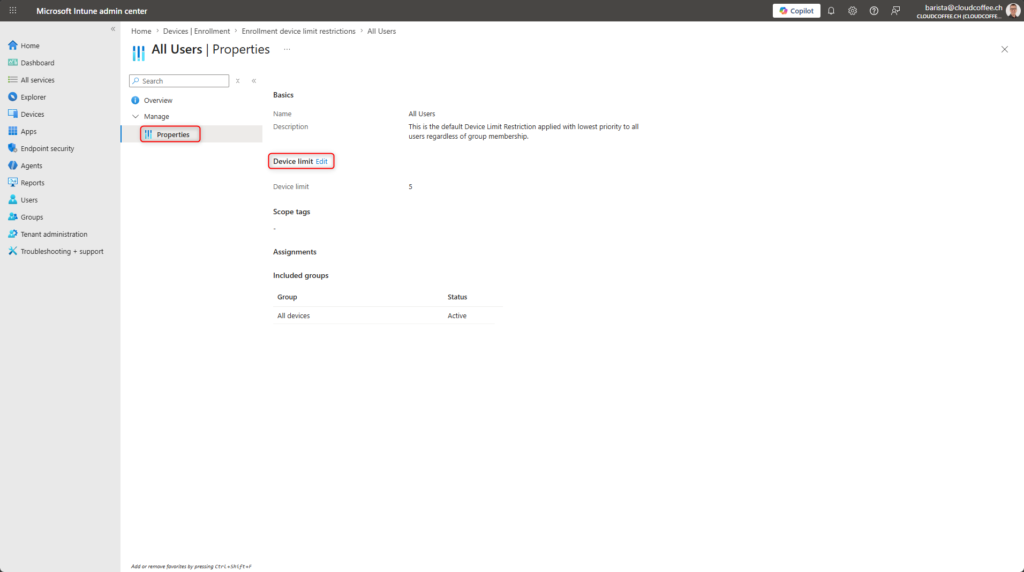Click the Endpoint security shield icon
Viewport: 1024px width, 572px height.
[x=12, y=148]
